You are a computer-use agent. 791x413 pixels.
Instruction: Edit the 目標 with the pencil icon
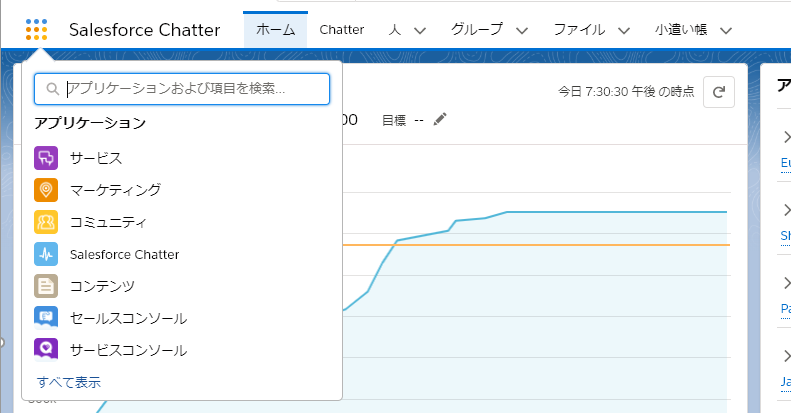point(440,120)
